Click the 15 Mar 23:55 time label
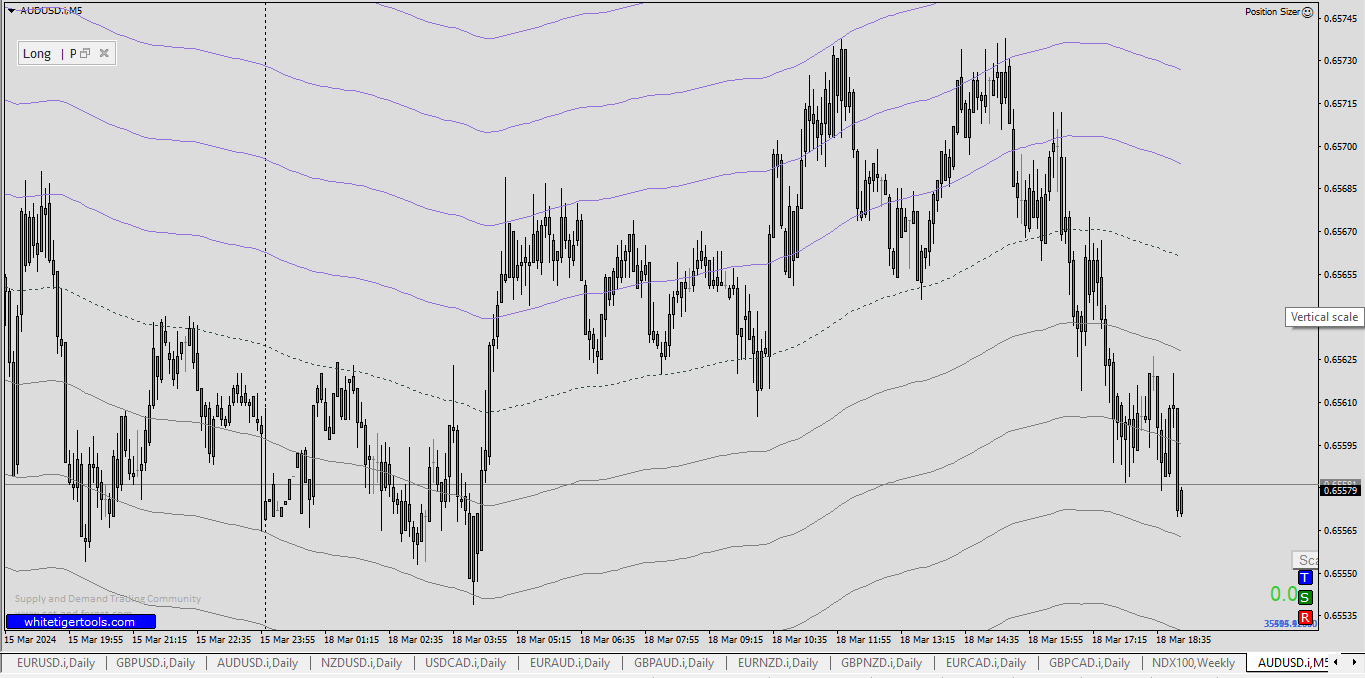Viewport: 1365px width, 678px height. point(290,639)
